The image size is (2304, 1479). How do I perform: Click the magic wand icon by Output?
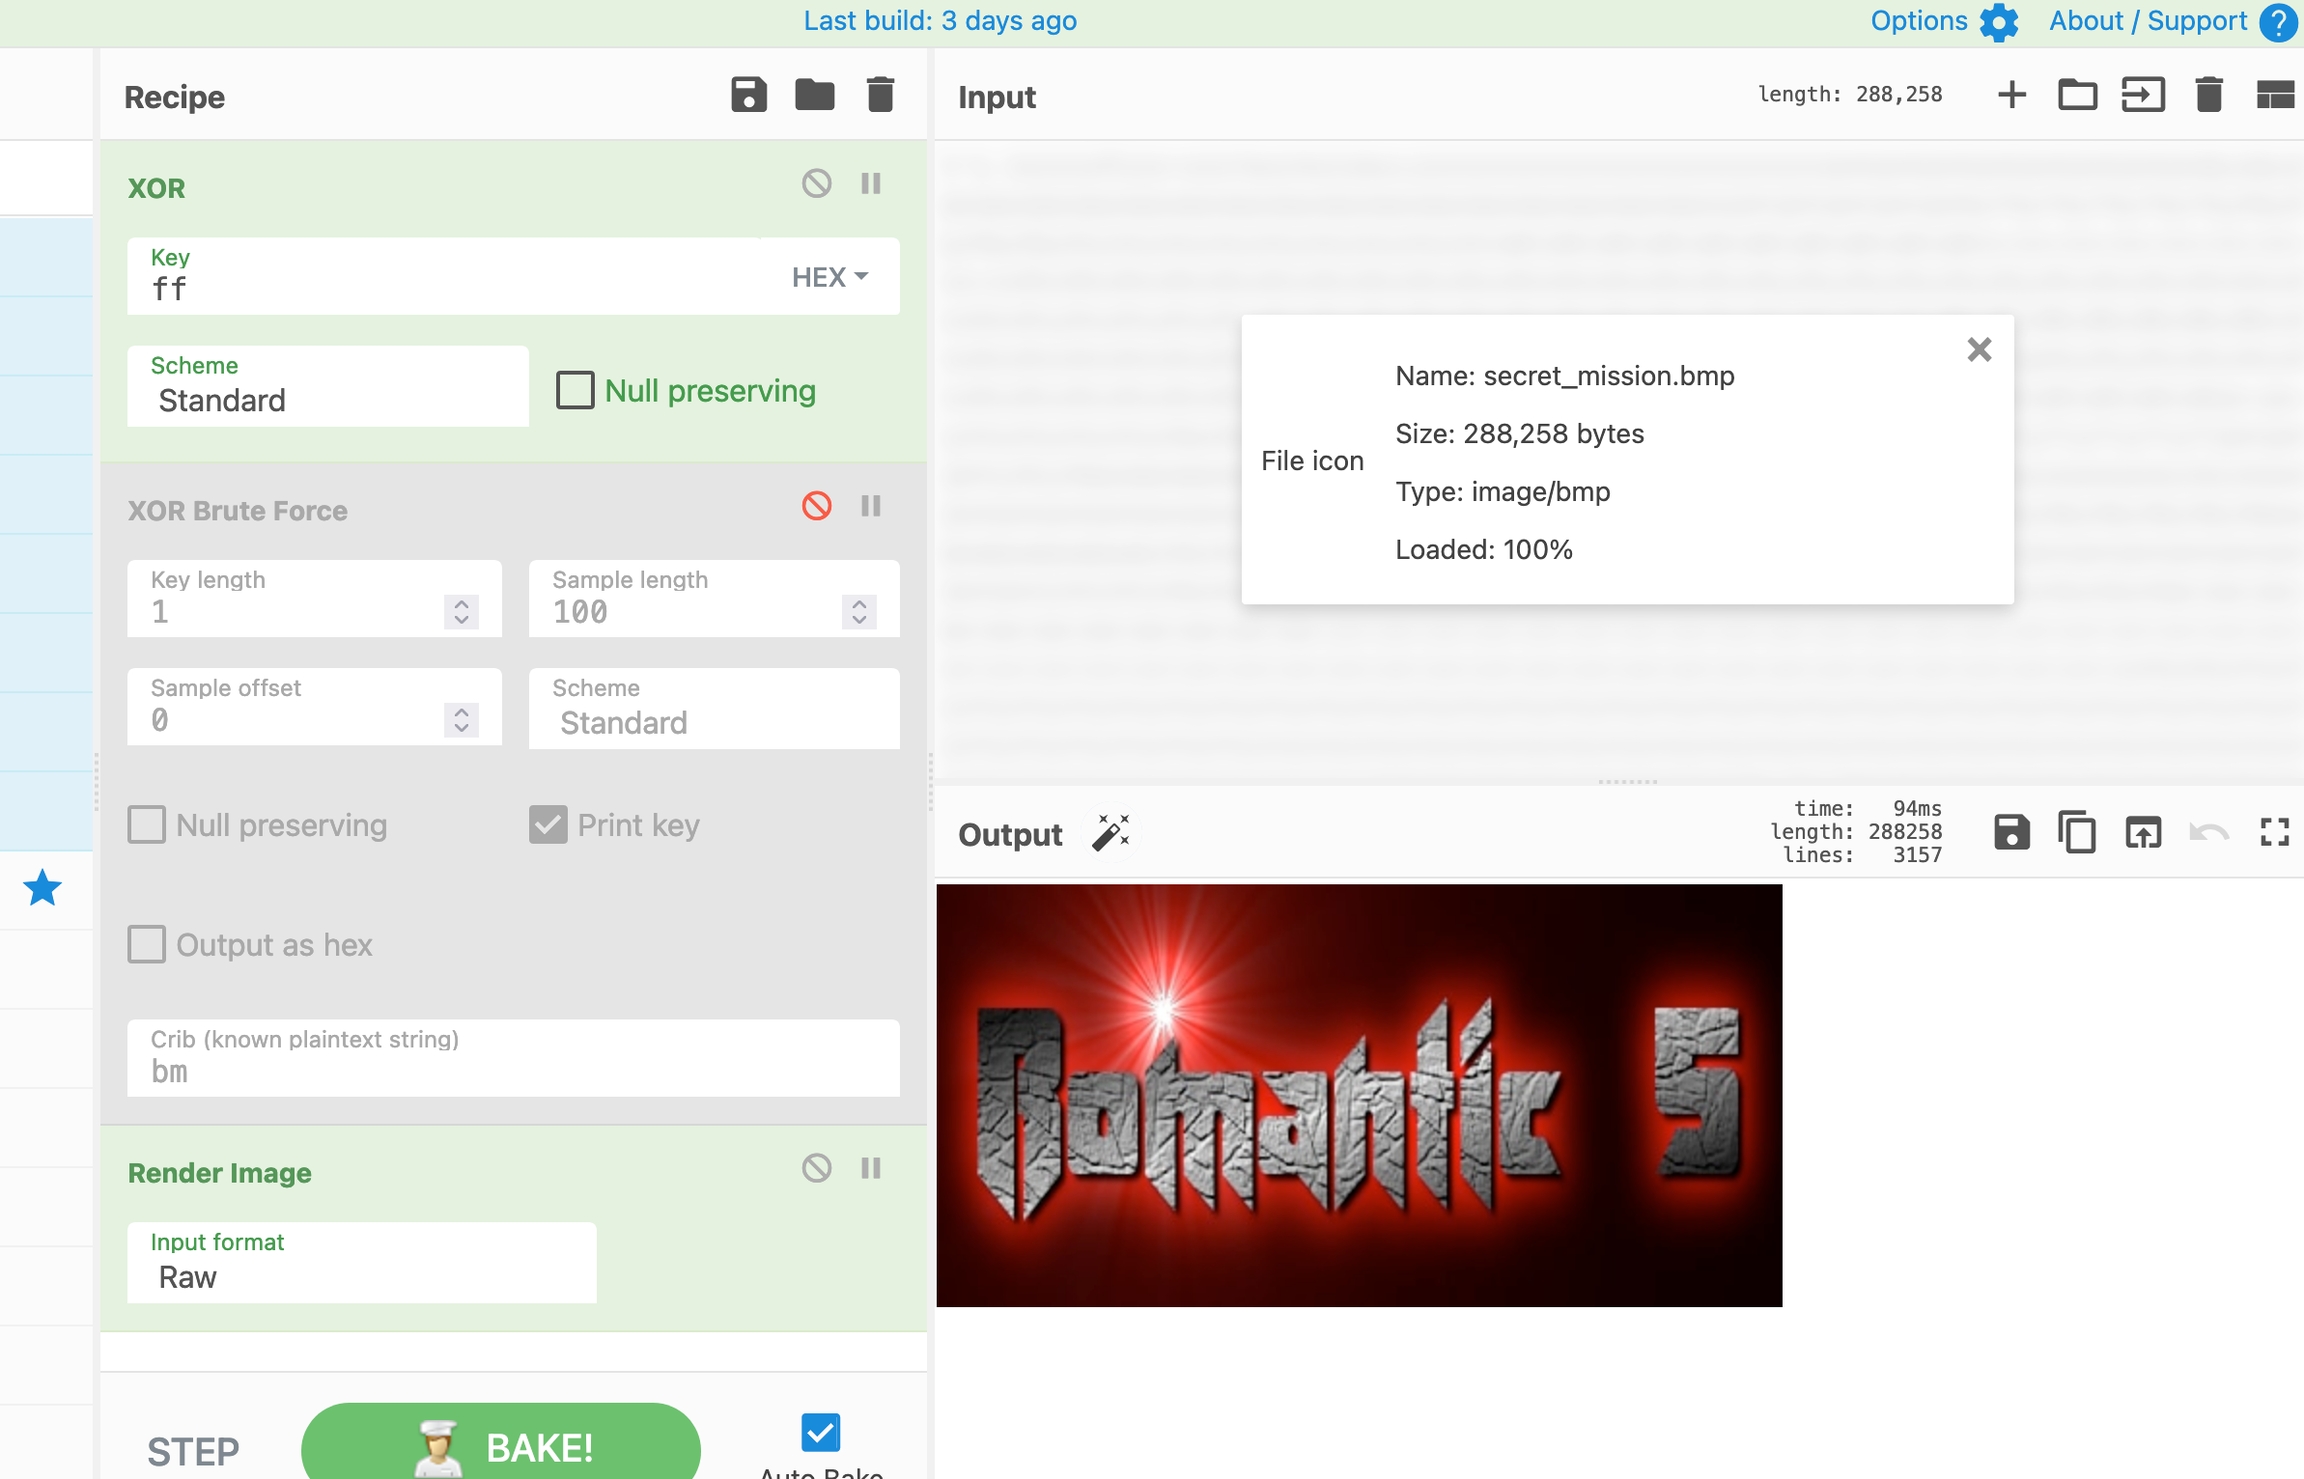coord(1110,833)
